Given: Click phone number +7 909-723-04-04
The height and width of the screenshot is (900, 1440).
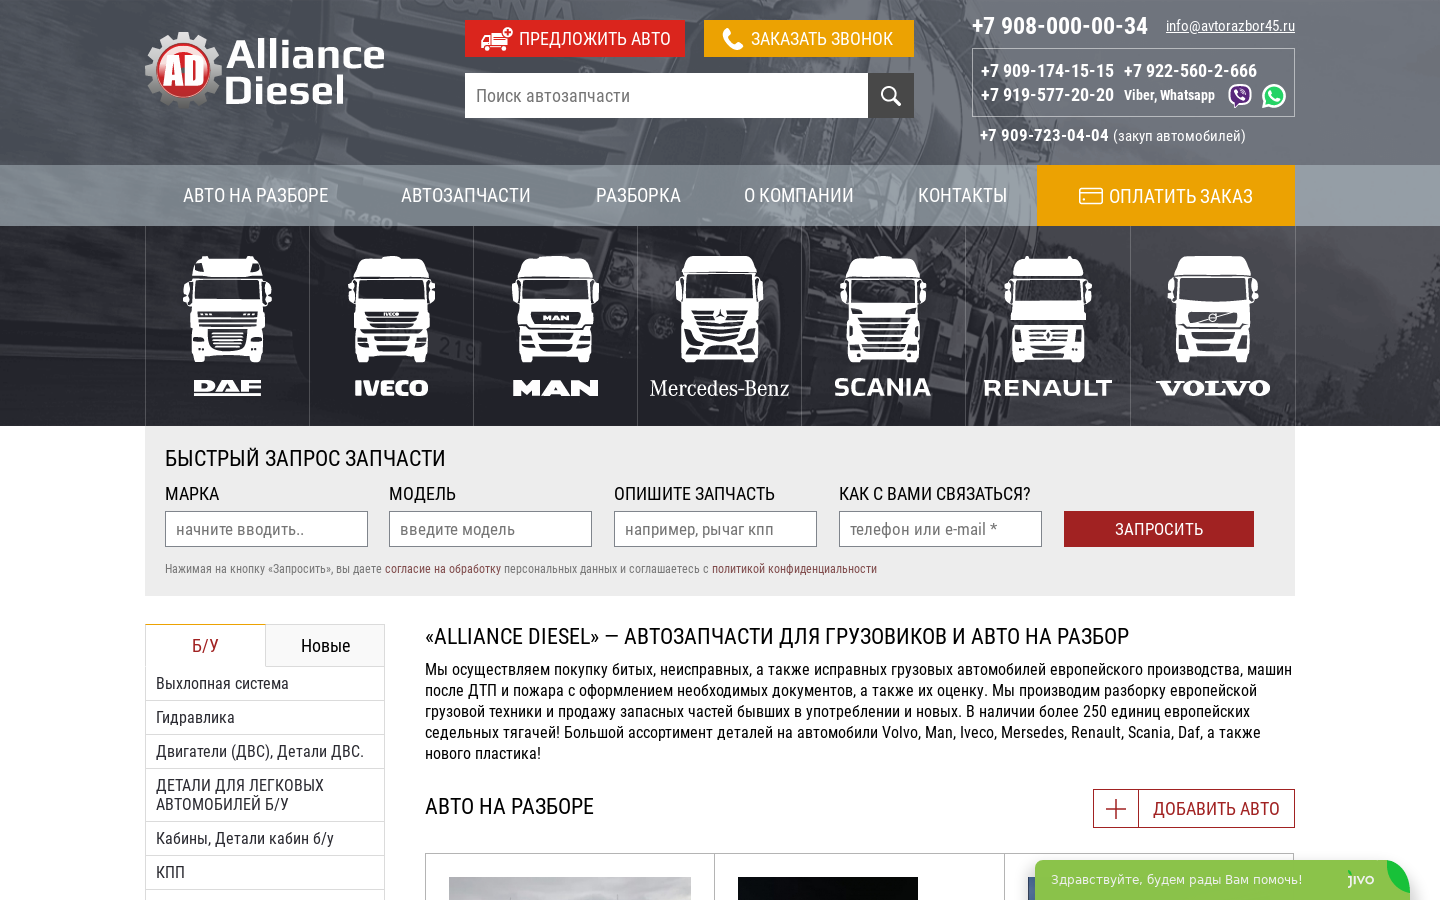Looking at the screenshot, I should coord(1044,135).
